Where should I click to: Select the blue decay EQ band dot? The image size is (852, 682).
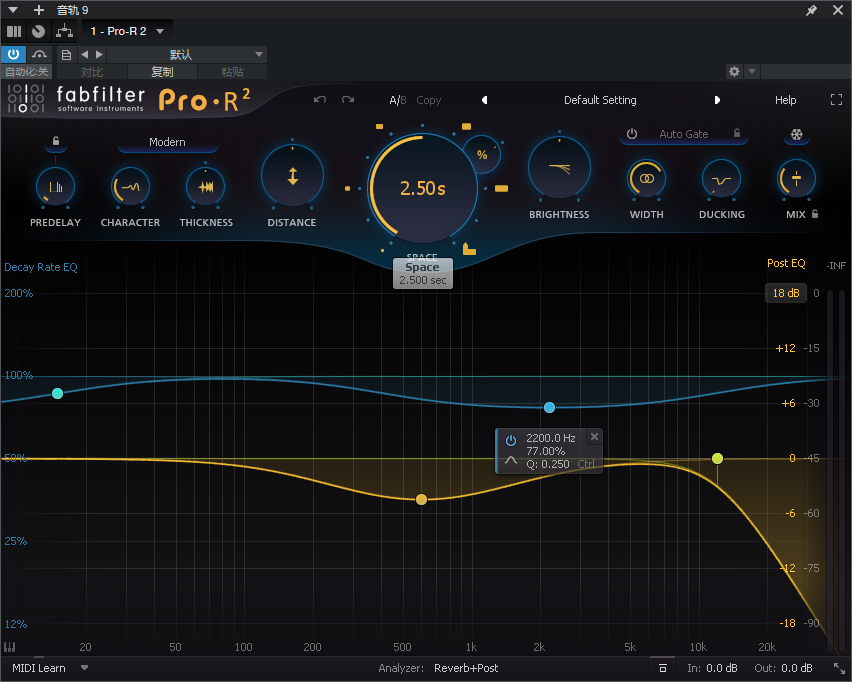point(549,407)
